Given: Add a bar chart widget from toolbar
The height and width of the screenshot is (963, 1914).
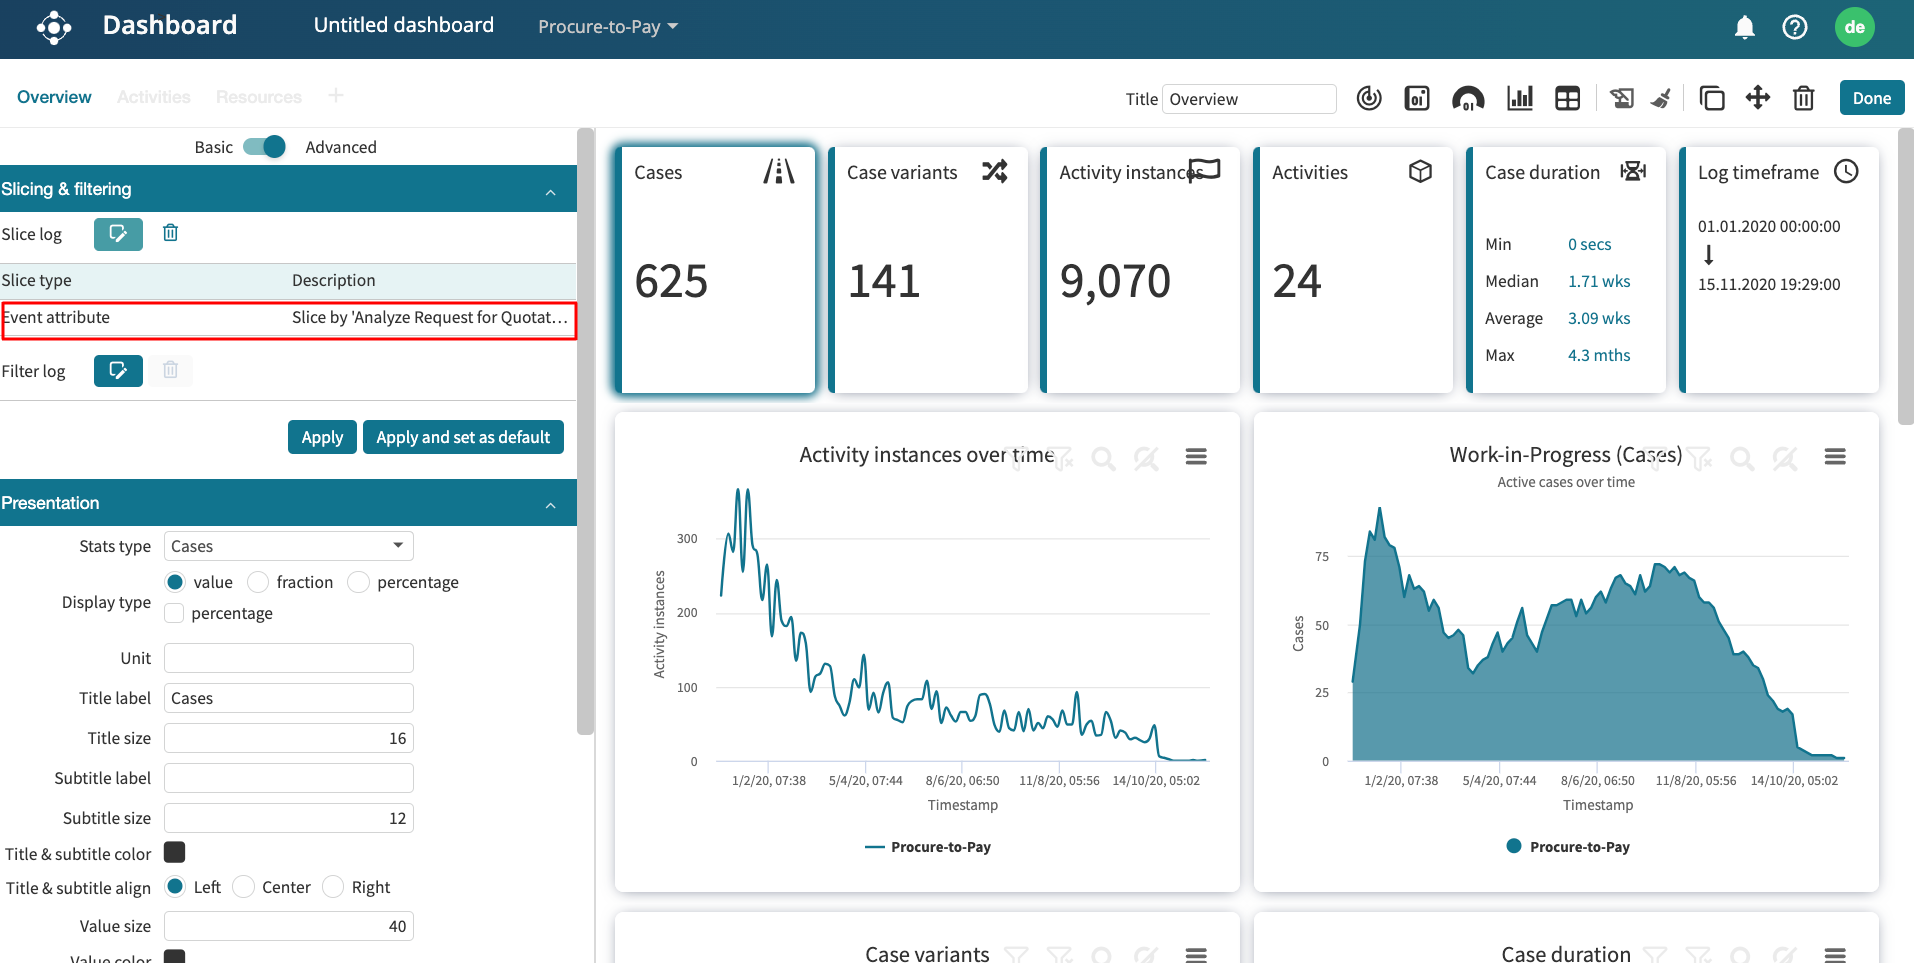Looking at the screenshot, I should coord(1519,98).
